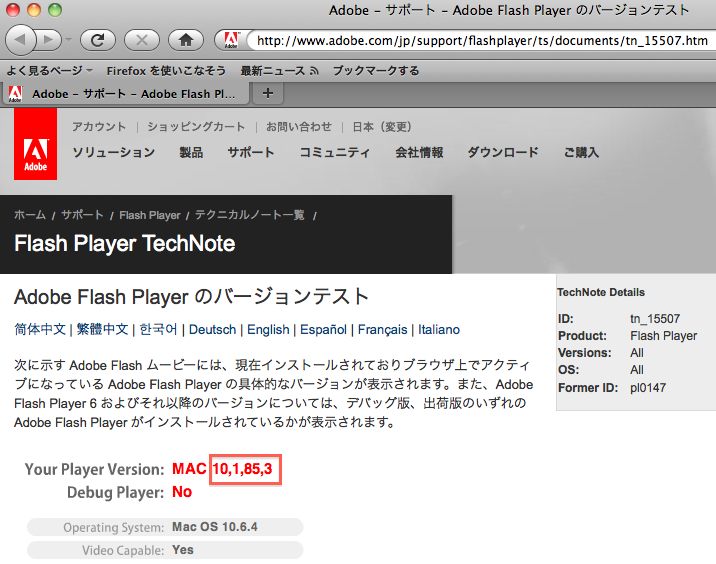The width and height of the screenshot is (716, 564).
Task: Switch to Deutsch language version
Action: (x=212, y=329)
